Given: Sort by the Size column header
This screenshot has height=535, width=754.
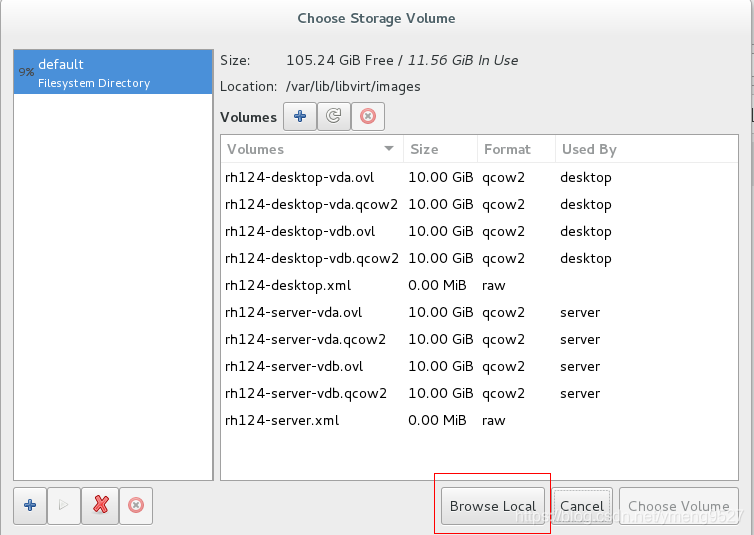Looking at the screenshot, I should coord(440,149).
